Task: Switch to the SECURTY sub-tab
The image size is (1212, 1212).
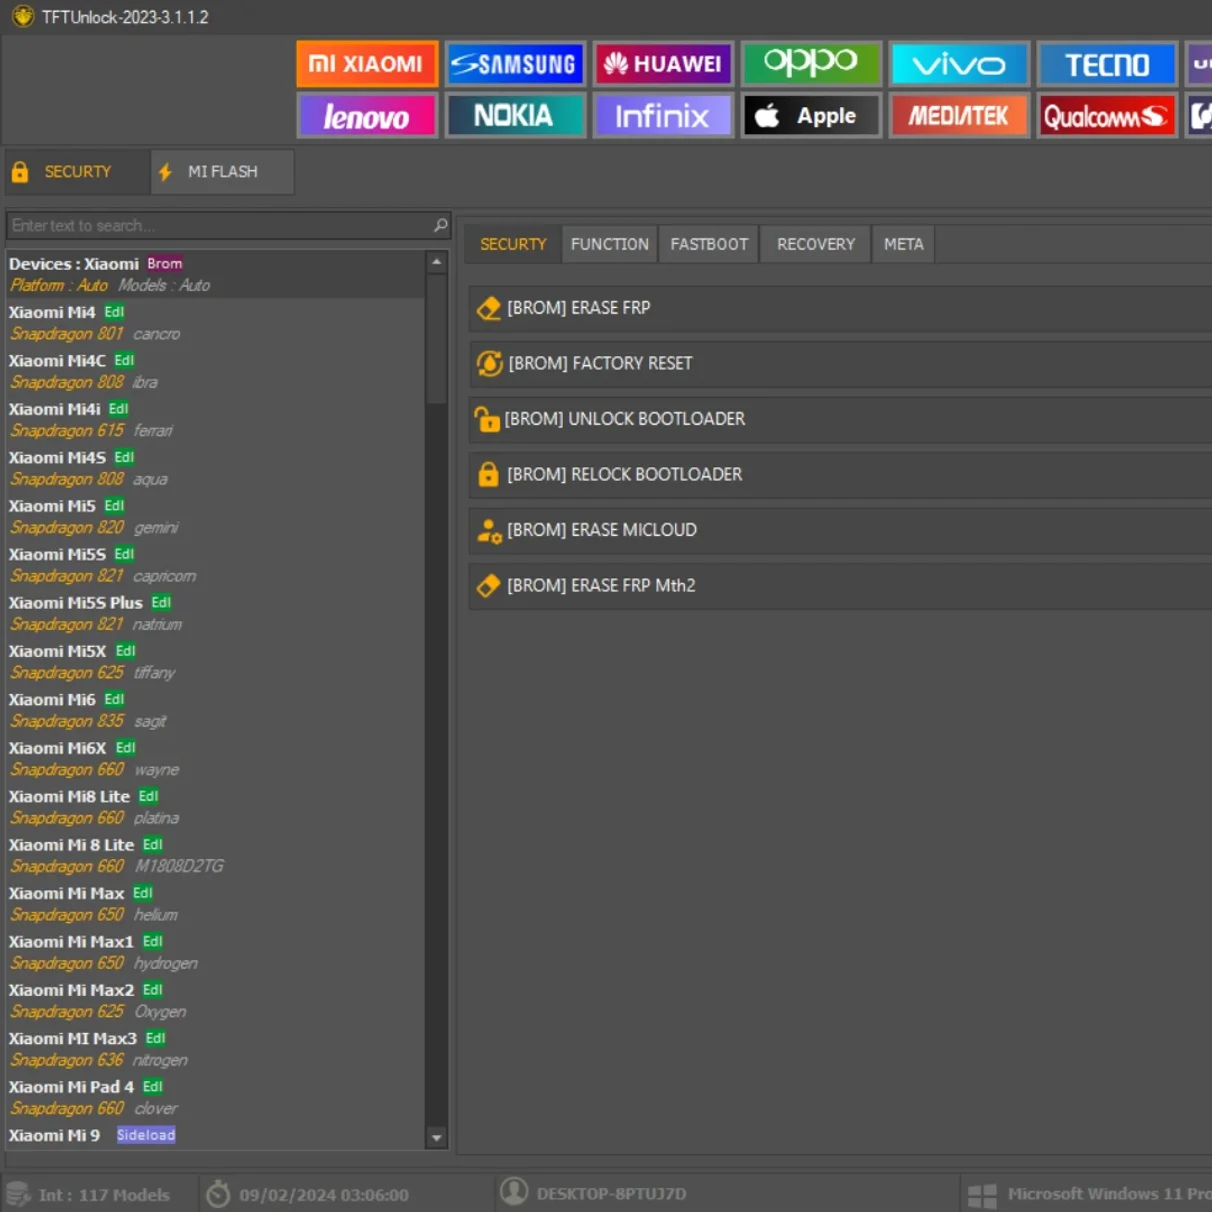Action: pos(513,244)
